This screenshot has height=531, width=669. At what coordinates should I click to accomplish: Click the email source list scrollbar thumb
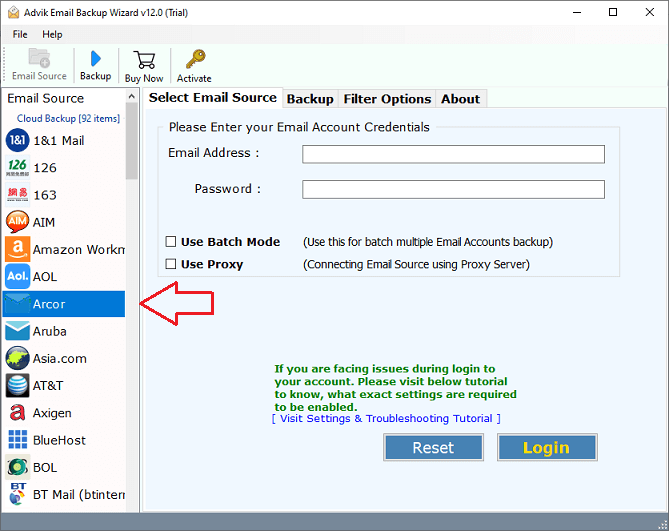[132, 142]
